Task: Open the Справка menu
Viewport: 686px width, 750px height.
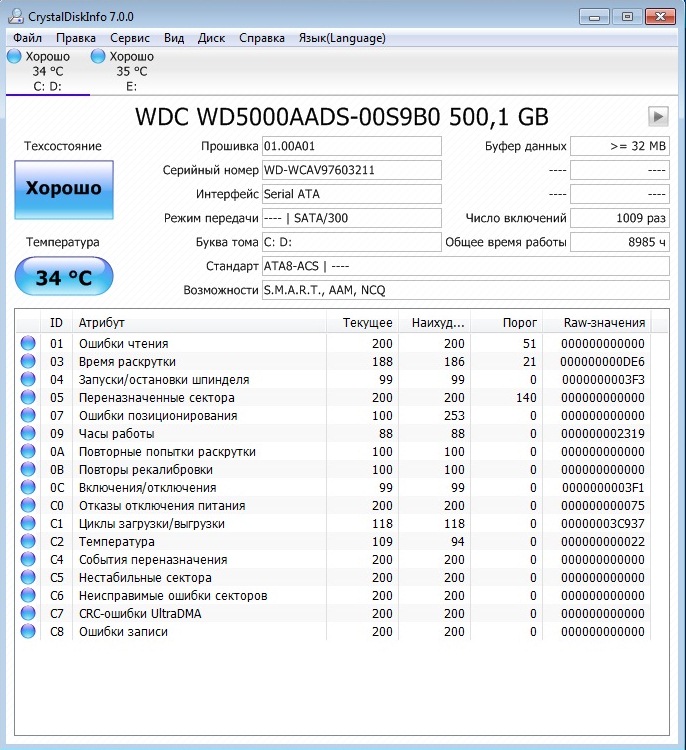Action: pos(262,38)
